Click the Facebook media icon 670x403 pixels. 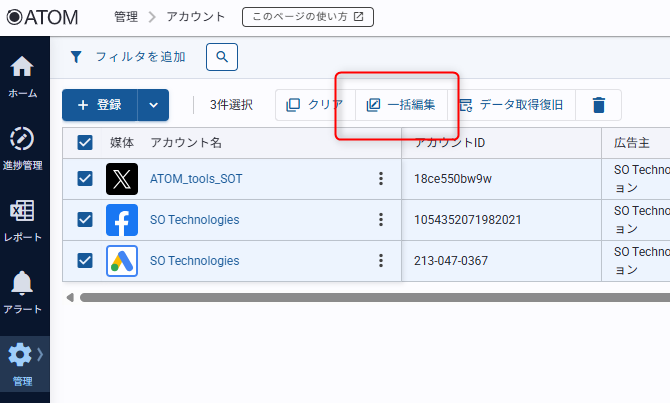(x=122, y=219)
